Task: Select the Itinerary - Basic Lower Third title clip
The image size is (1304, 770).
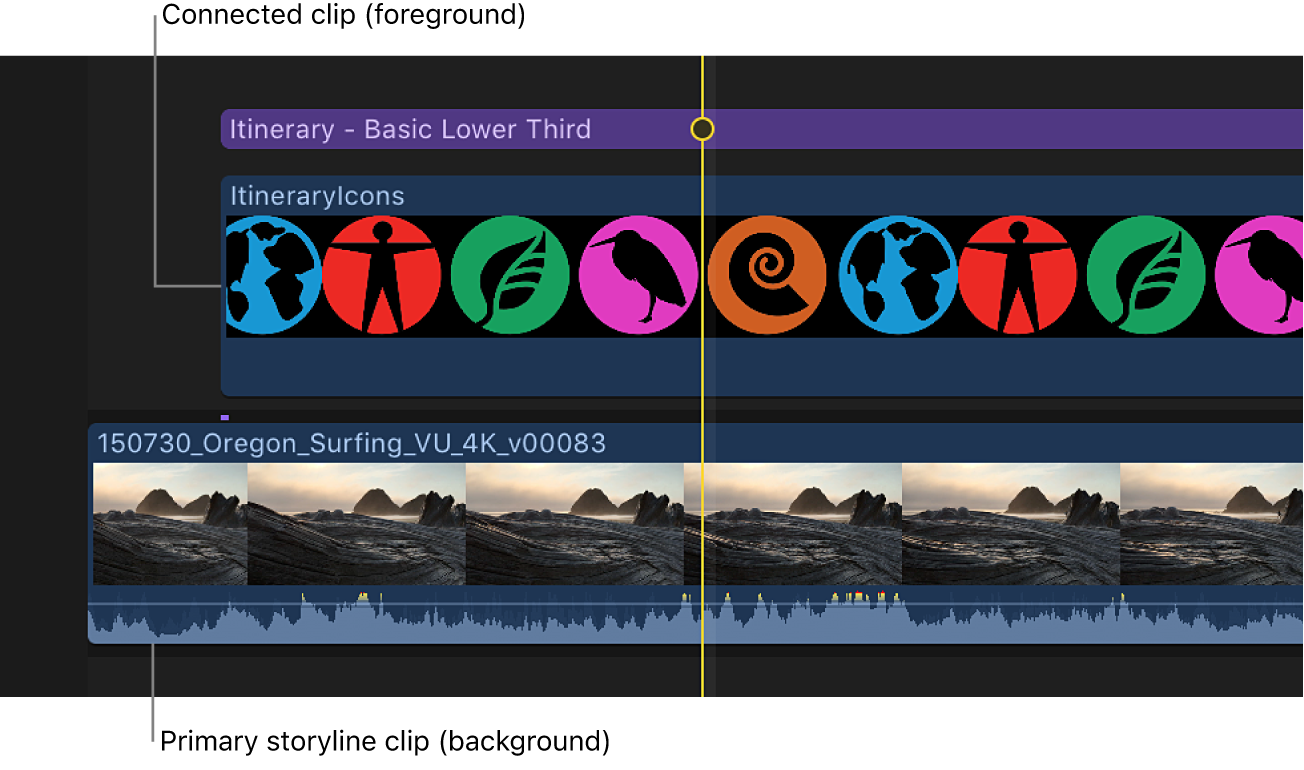Action: tap(408, 129)
